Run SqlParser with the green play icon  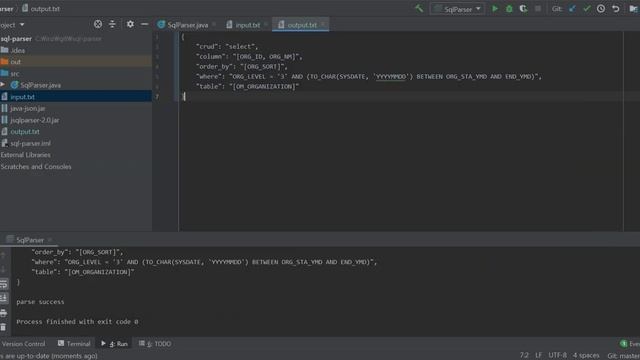click(x=495, y=9)
